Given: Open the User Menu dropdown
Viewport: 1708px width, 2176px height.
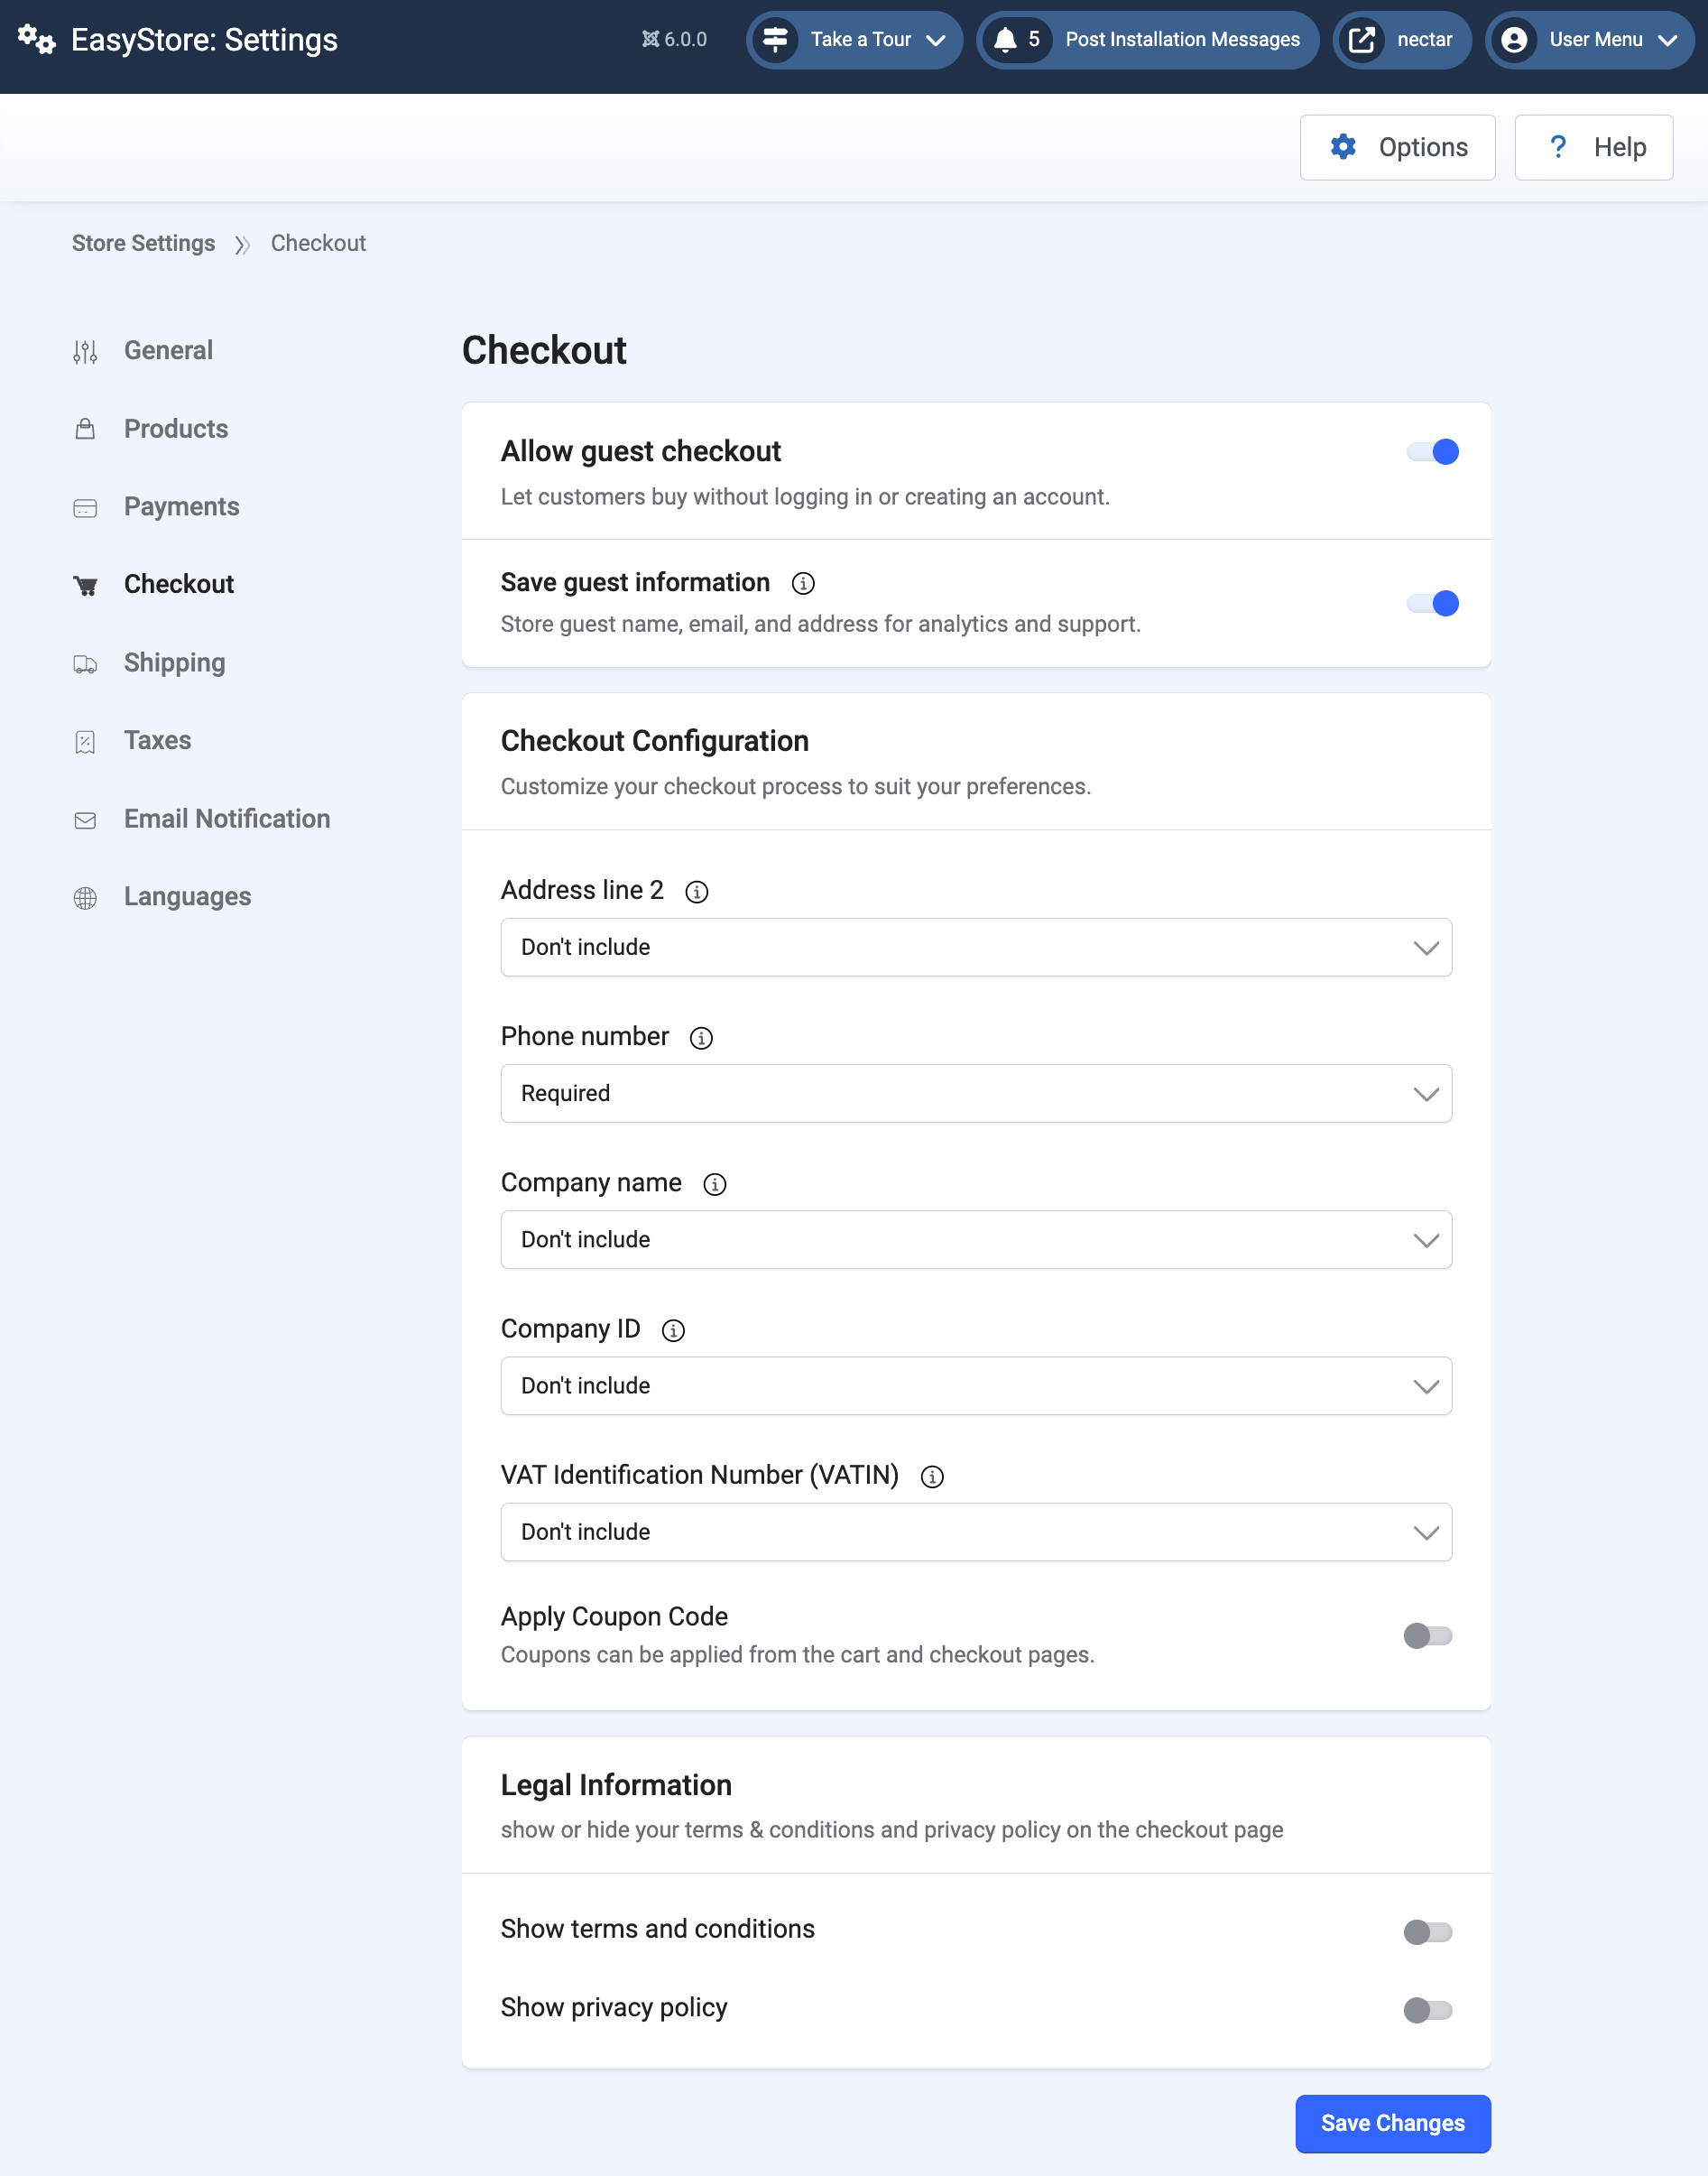Looking at the screenshot, I should [1590, 40].
